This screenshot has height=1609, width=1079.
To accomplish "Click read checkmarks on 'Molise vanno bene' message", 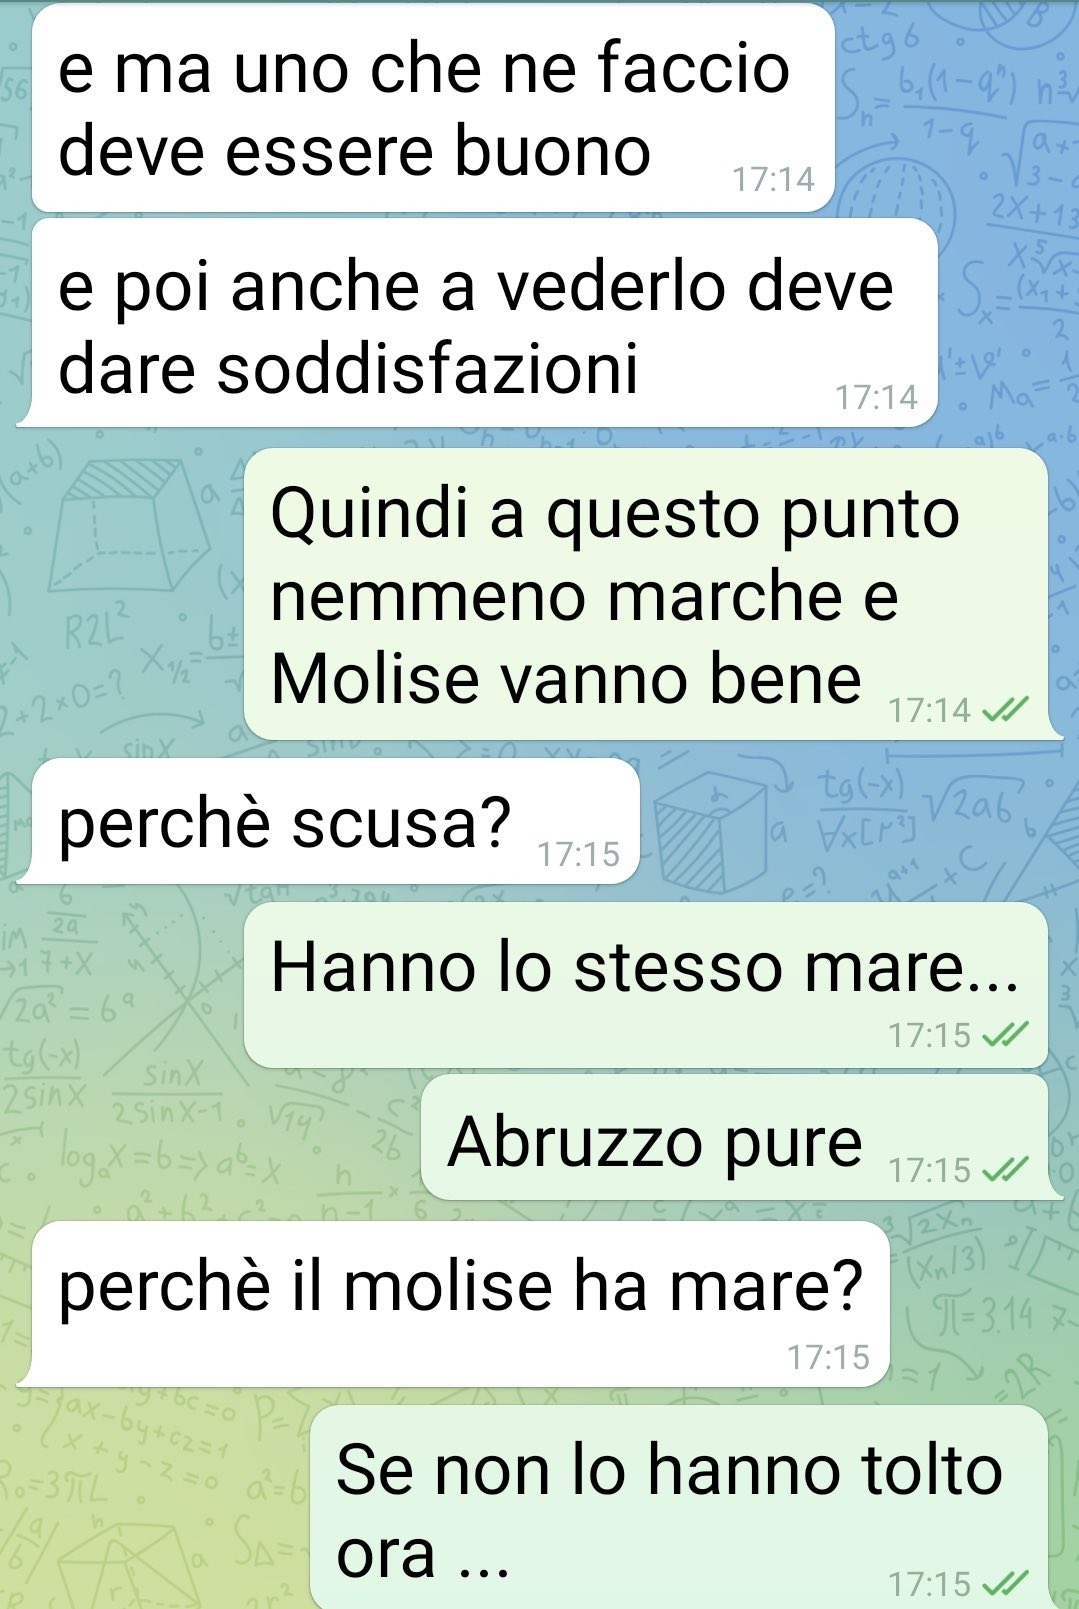I will (1005, 710).
